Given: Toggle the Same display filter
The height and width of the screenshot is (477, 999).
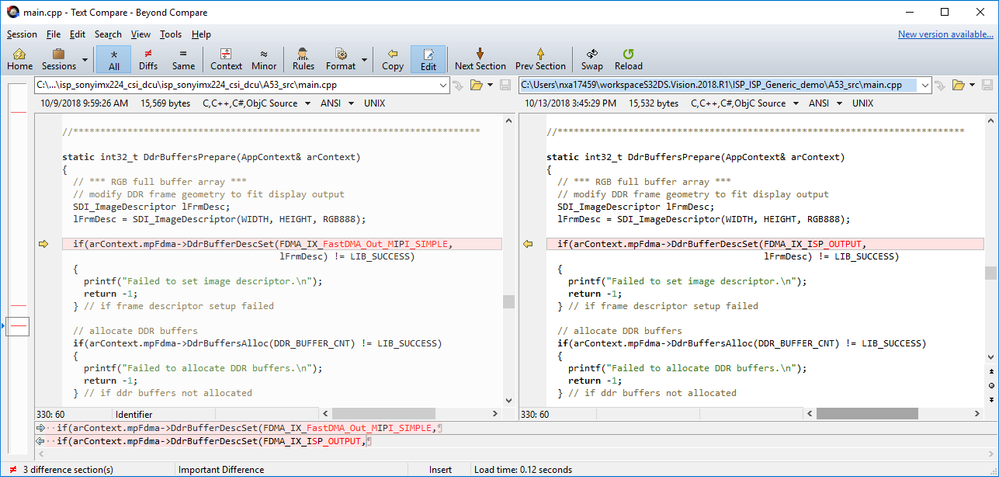Looking at the screenshot, I should pyautogui.click(x=183, y=59).
